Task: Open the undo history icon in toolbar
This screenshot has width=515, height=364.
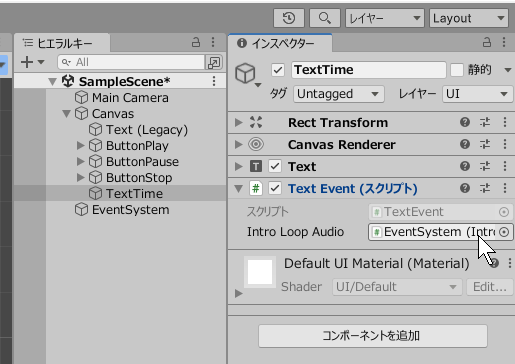Action: click(x=289, y=18)
